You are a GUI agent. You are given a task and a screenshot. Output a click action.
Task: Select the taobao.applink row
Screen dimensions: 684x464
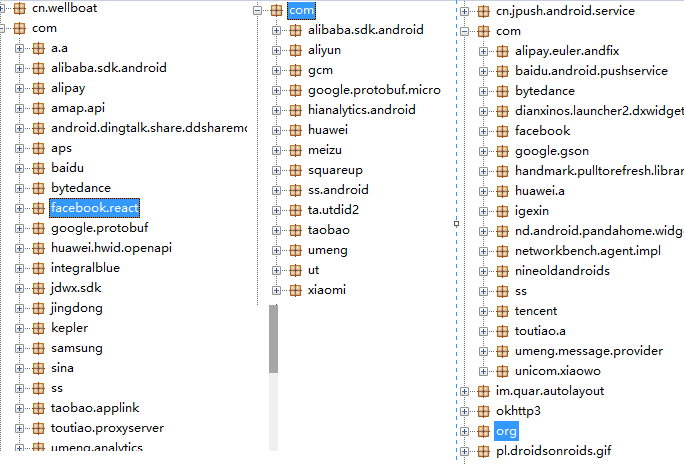(95, 408)
